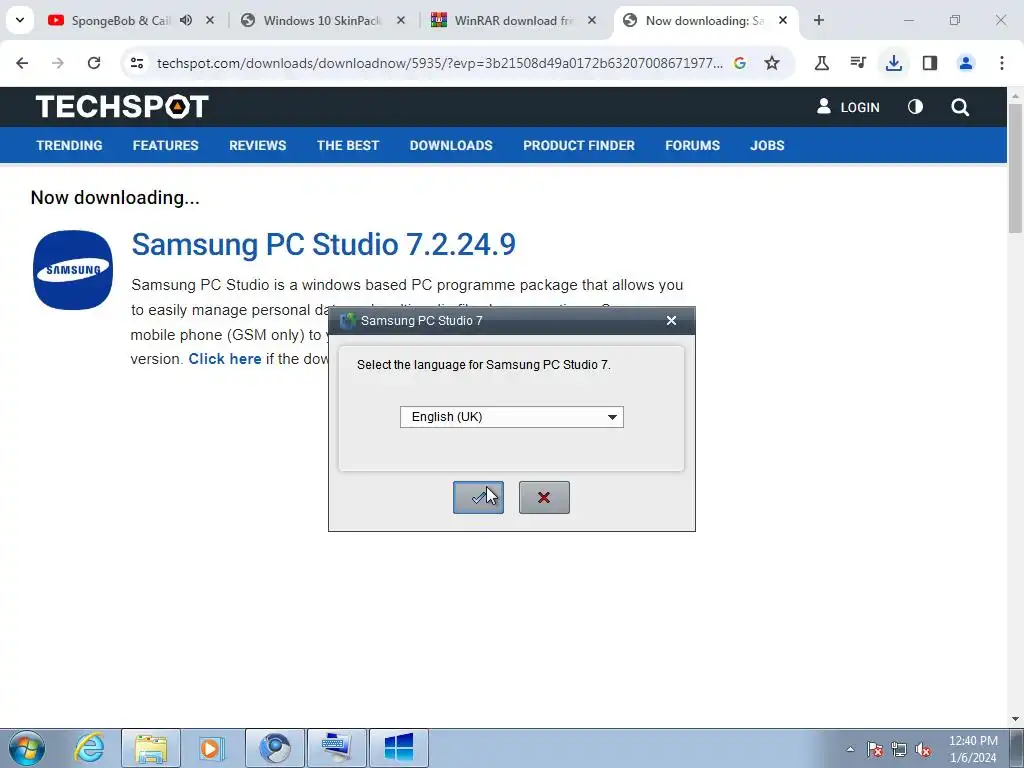
Task: Go forward in browser history
Action: (58, 63)
